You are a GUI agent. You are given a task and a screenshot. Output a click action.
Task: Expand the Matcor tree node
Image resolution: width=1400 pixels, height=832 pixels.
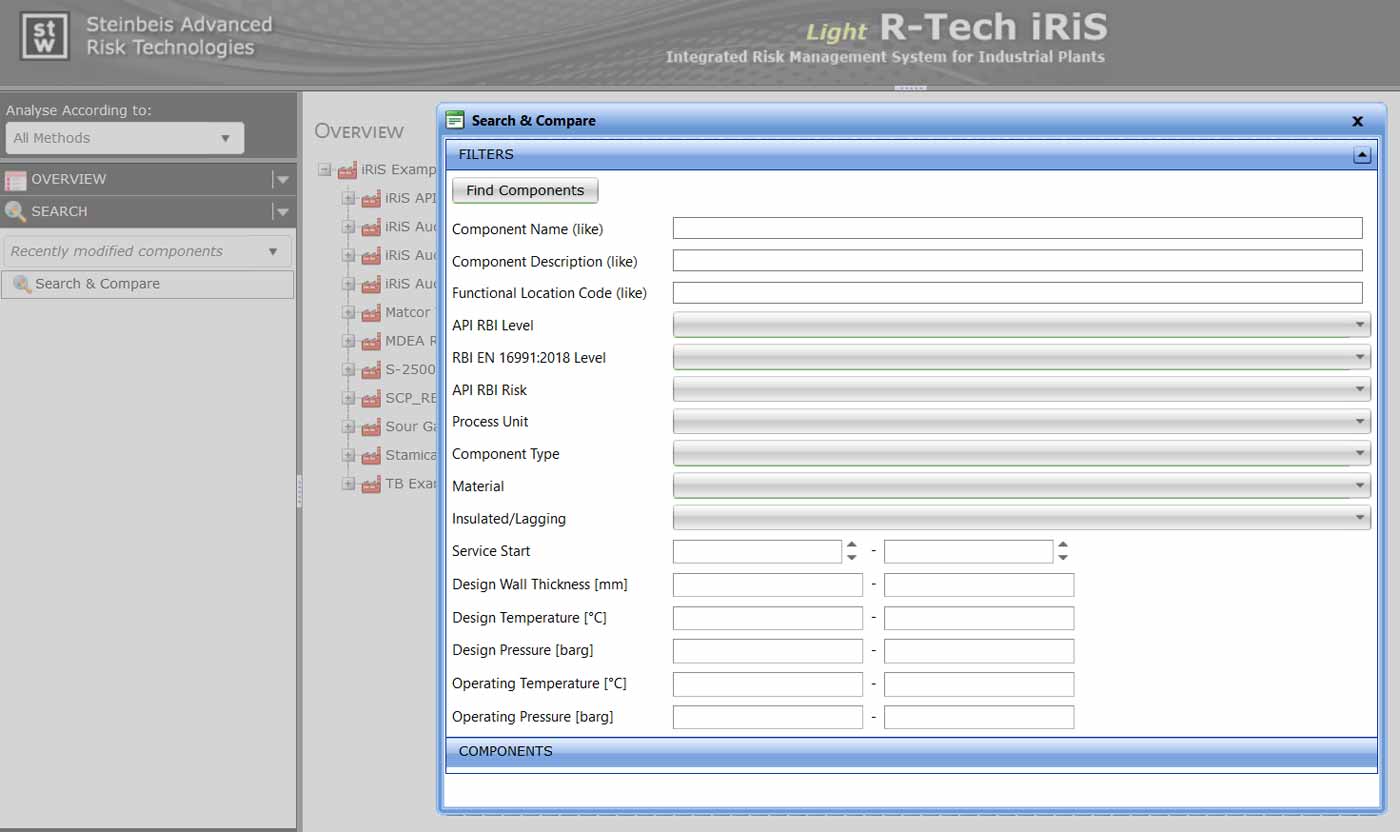click(x=348, y=312)
